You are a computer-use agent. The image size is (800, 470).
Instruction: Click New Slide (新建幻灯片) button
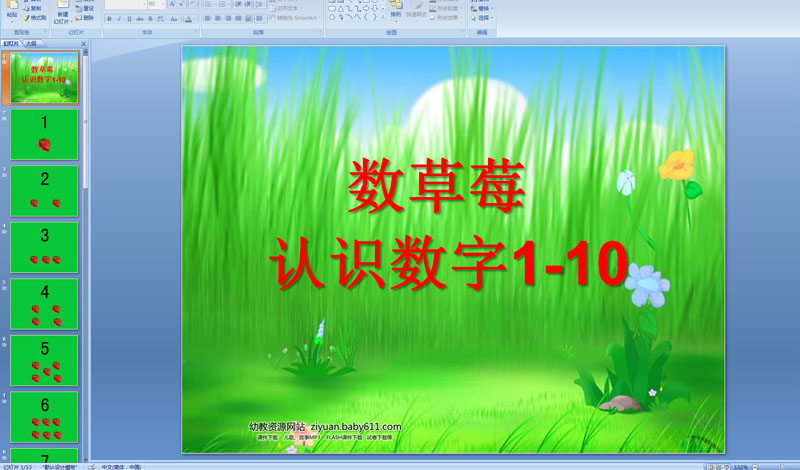click(62, 12)
